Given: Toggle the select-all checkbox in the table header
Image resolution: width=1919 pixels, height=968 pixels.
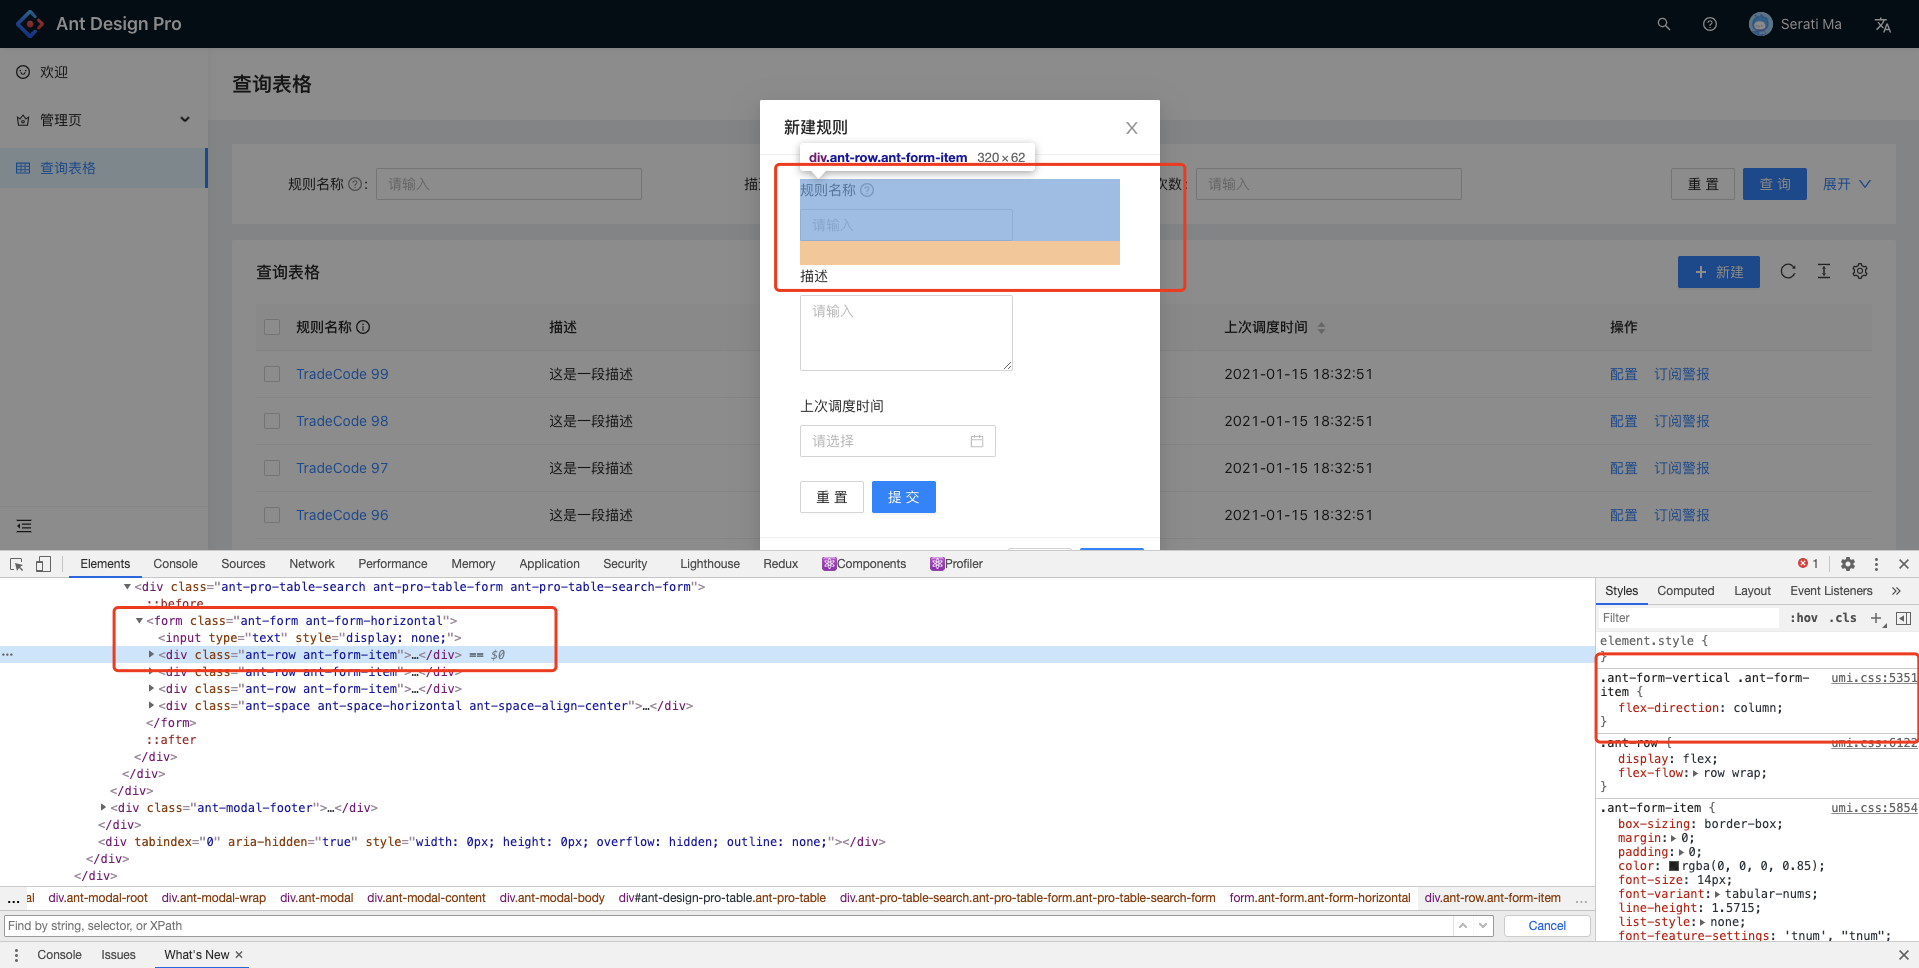Looking at the screenshot, I should click(x=271, y=327).
